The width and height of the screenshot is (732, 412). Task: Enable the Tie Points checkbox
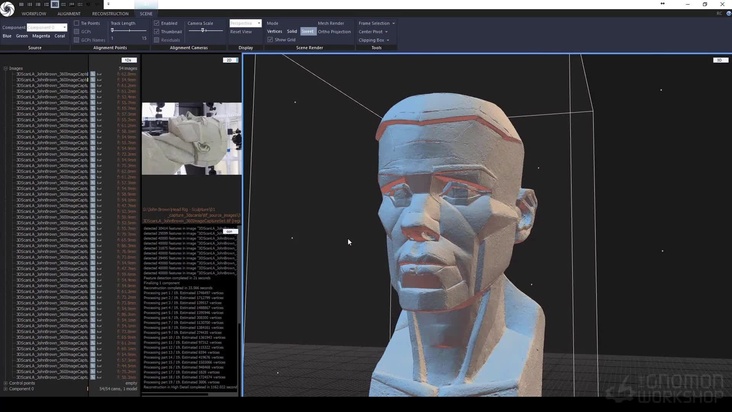[x=77, y=23]
